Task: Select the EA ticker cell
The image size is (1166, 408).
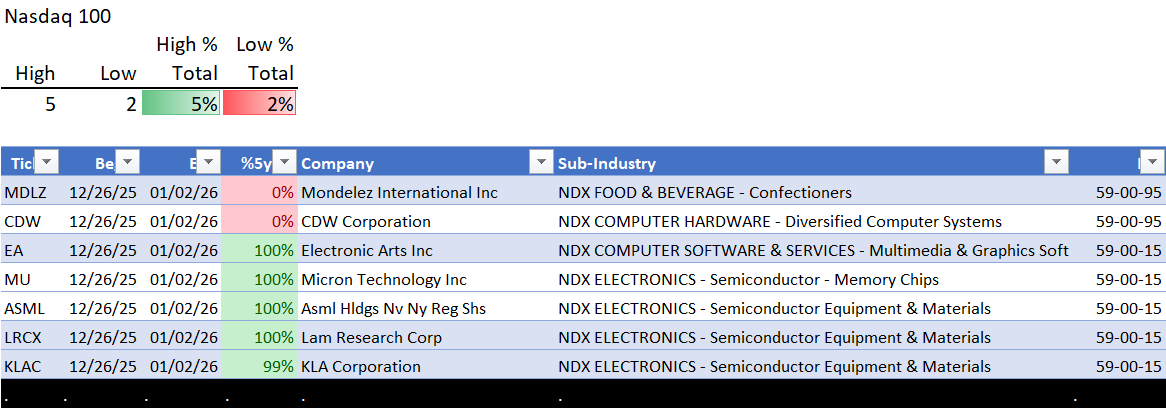Action: click(31, 250)
